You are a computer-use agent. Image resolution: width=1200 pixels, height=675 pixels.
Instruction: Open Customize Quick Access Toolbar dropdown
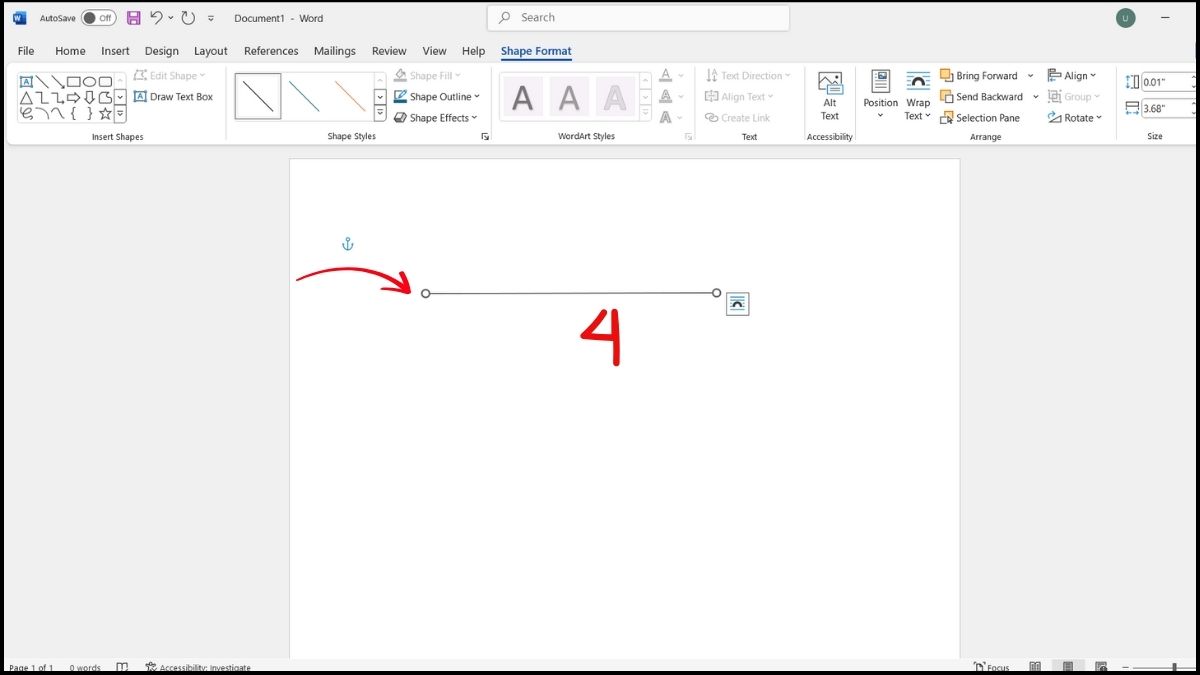(211, 18)
